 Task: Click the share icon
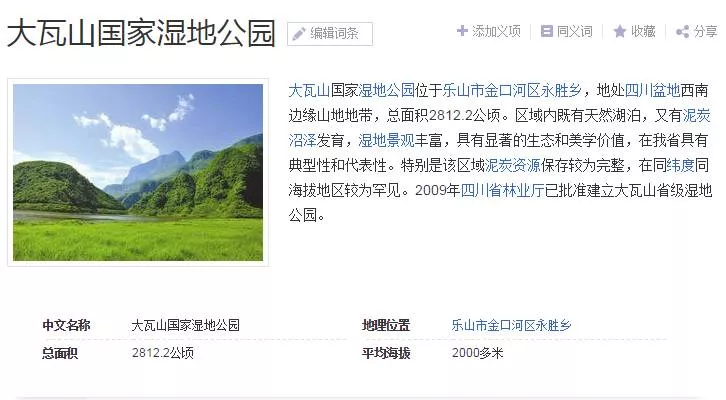point(682,32)
